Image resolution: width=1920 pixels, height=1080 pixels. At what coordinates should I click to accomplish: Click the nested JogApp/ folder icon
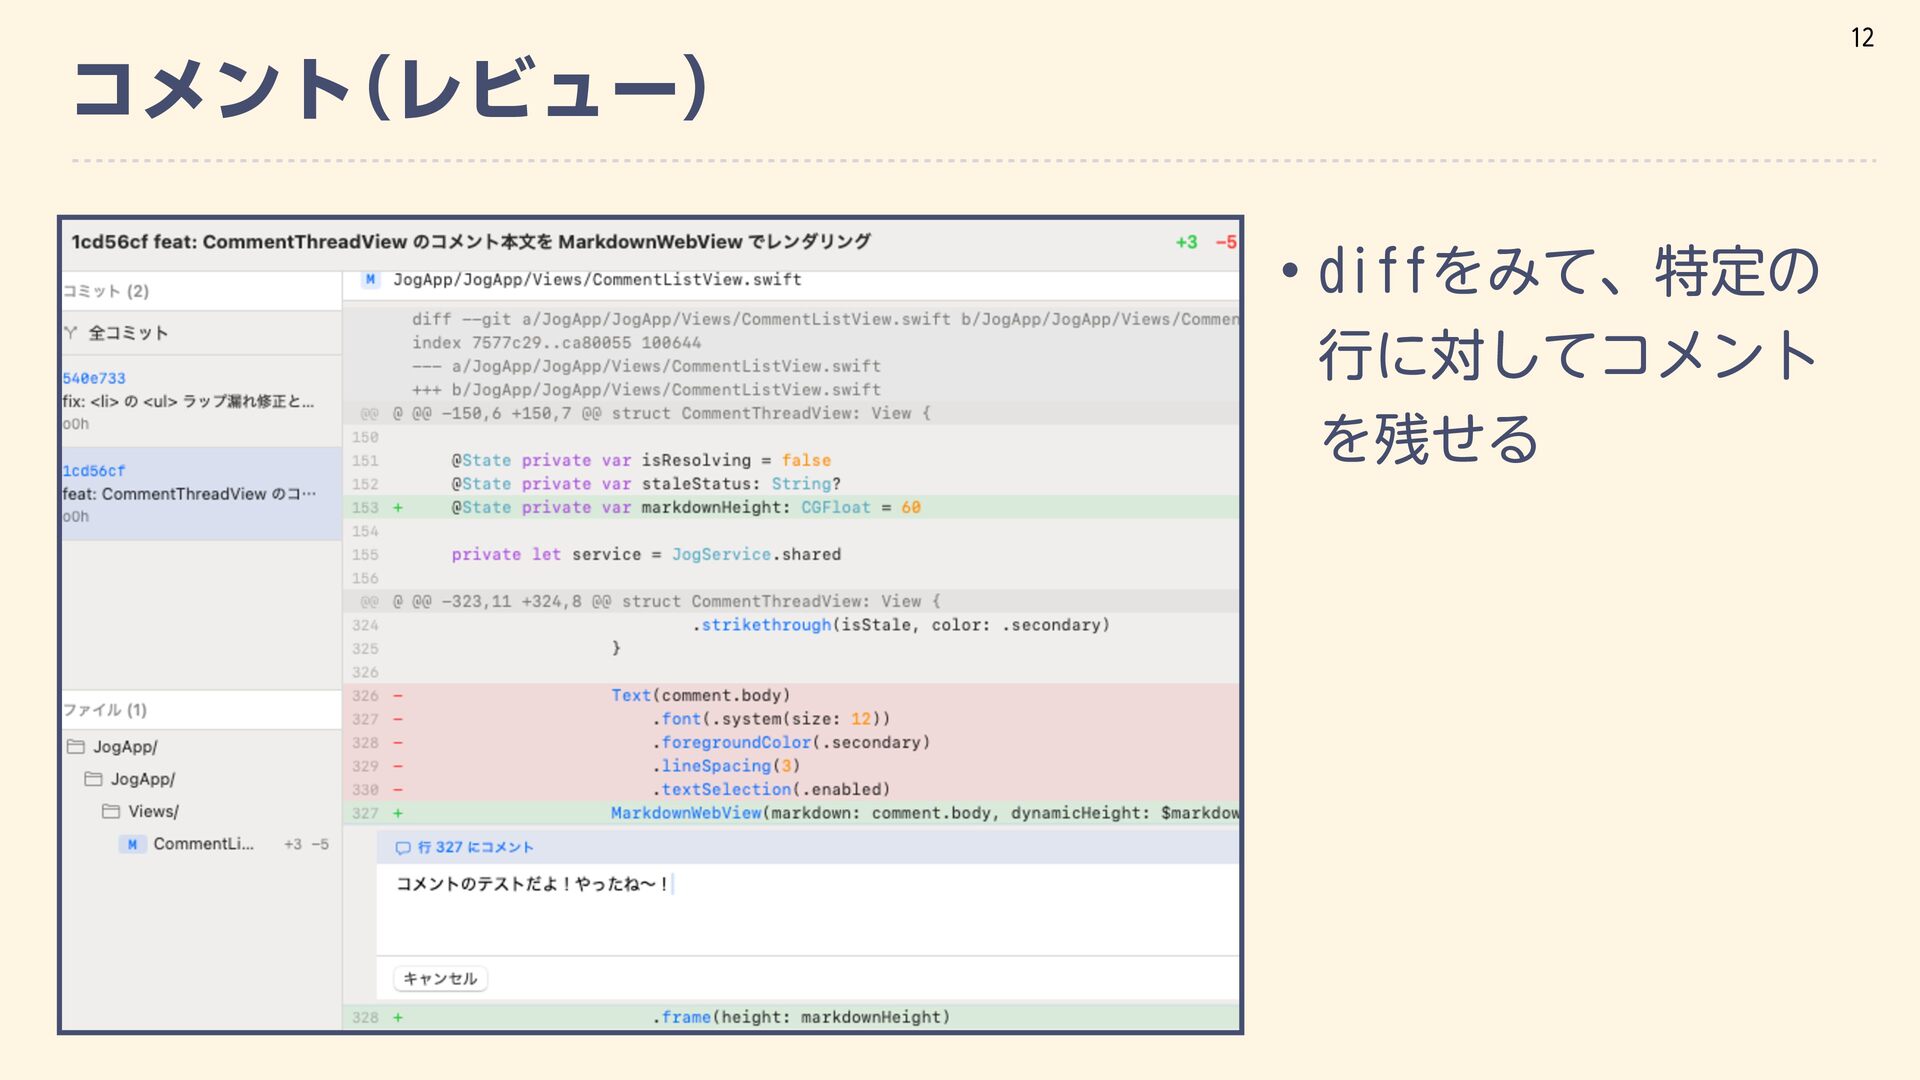pos(93,779)
